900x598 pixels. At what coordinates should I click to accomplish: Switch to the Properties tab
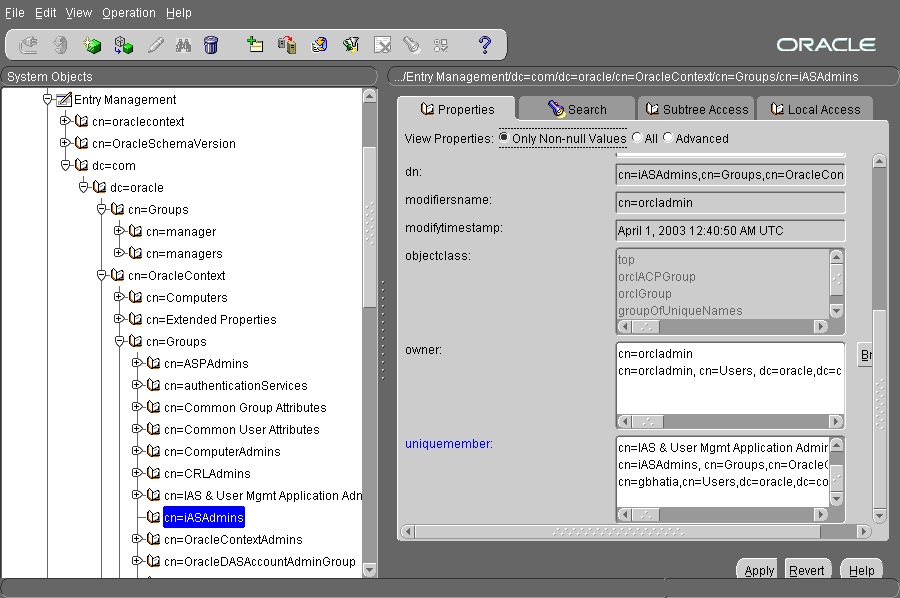click(x=457, y=108)
